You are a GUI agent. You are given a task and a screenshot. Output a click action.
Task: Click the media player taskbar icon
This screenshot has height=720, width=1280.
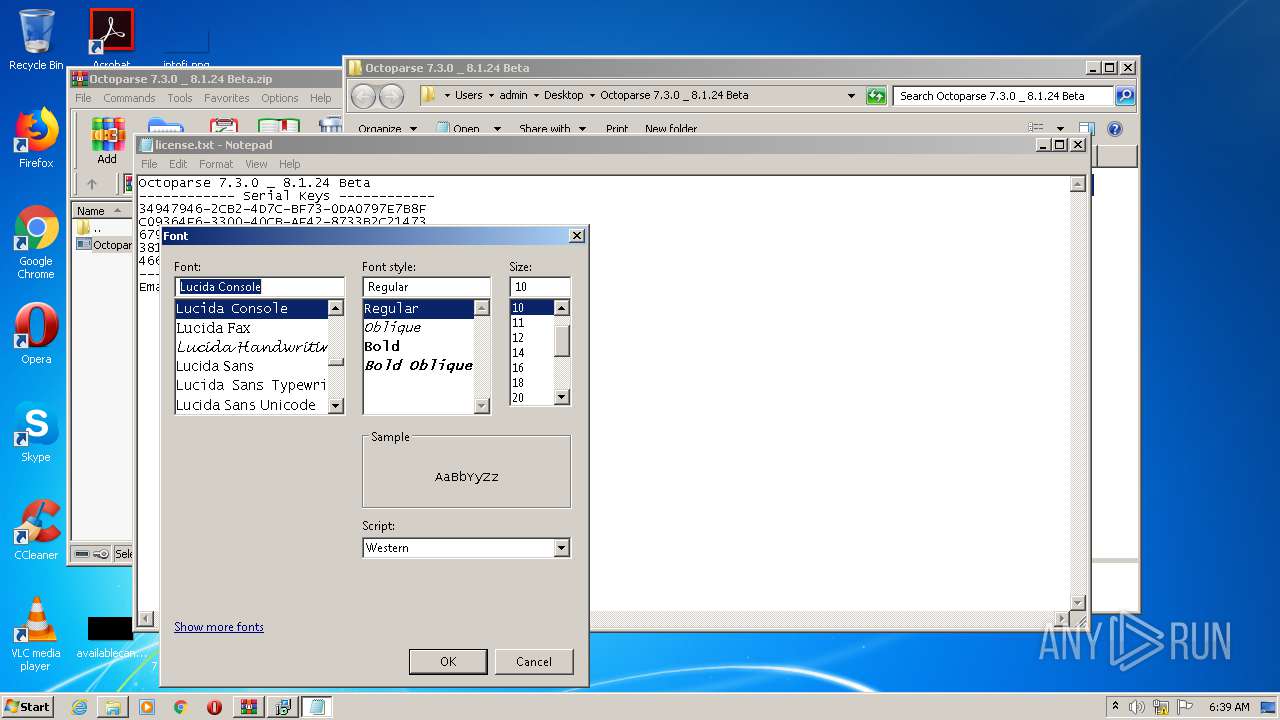[147, 707]
